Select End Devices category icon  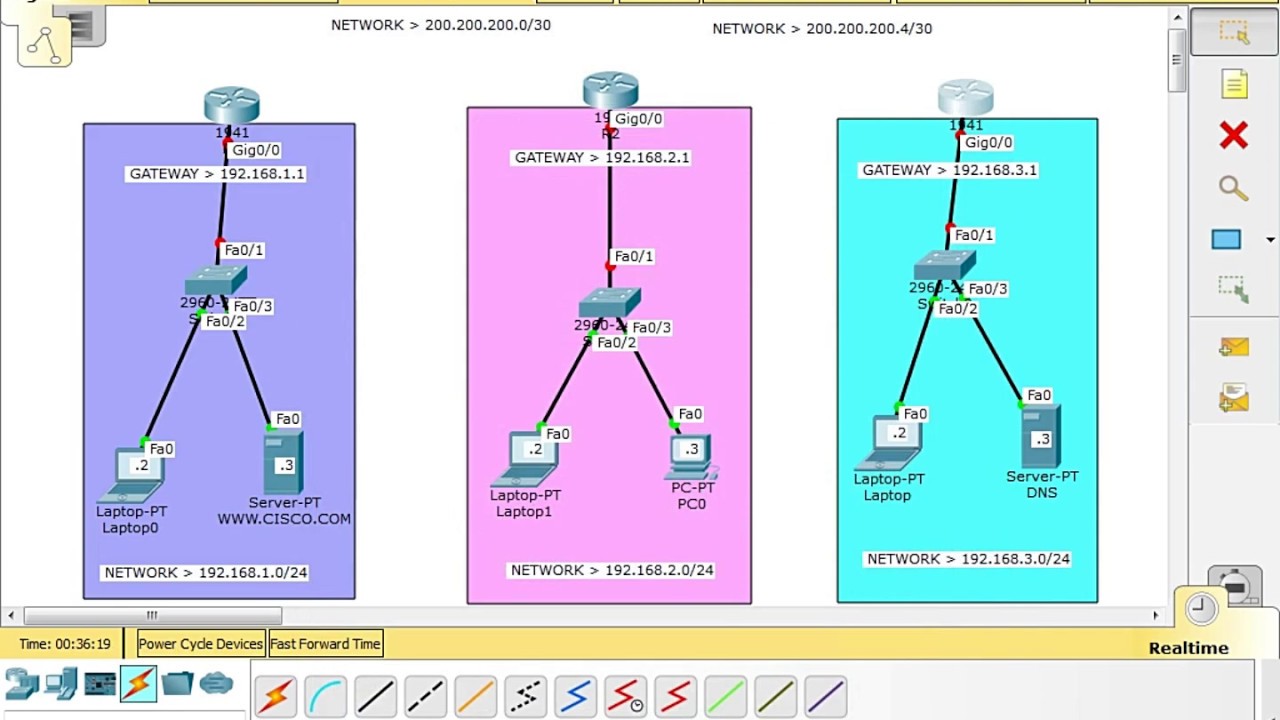[61, 684]
